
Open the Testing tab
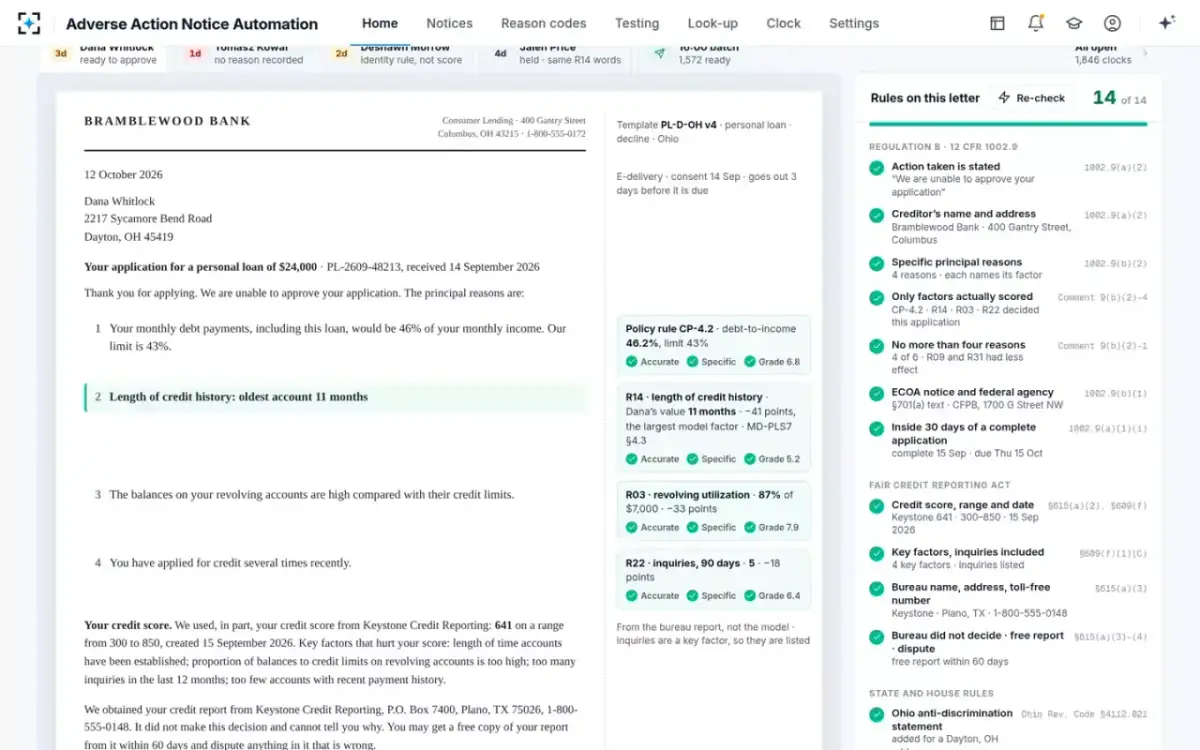pos(637,23)
